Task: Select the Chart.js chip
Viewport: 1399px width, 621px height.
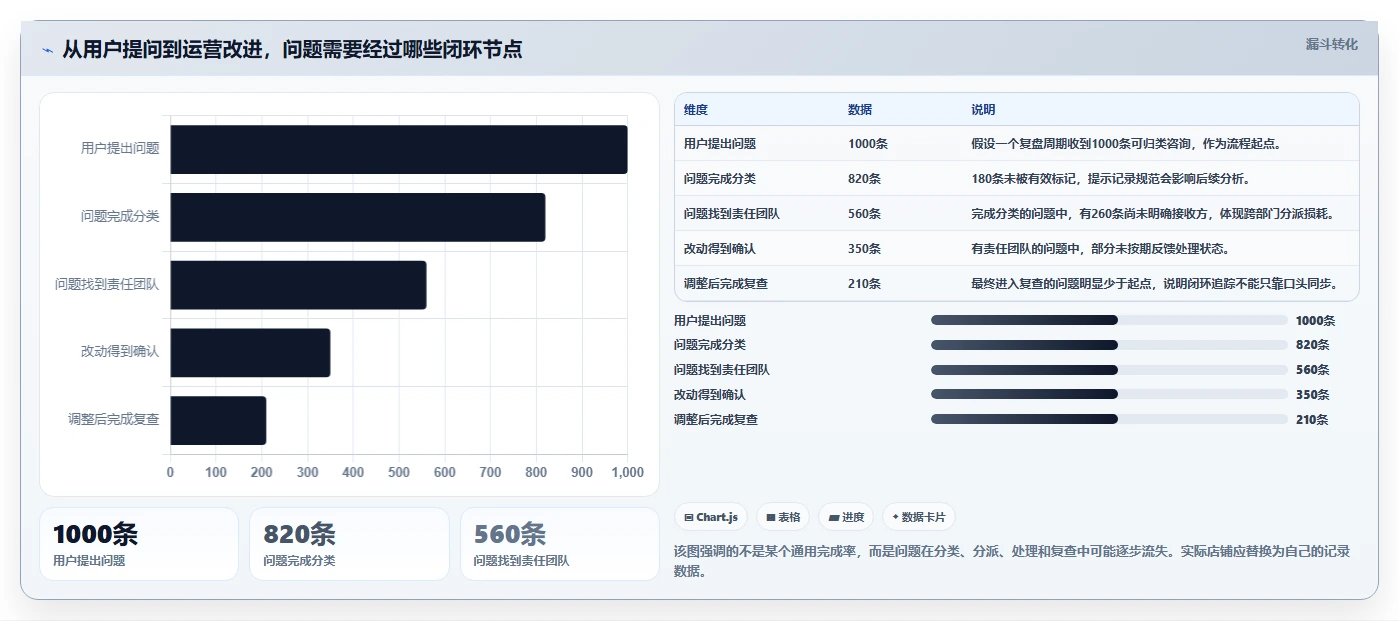Action: pyautogui.click(x=711, y=517)
